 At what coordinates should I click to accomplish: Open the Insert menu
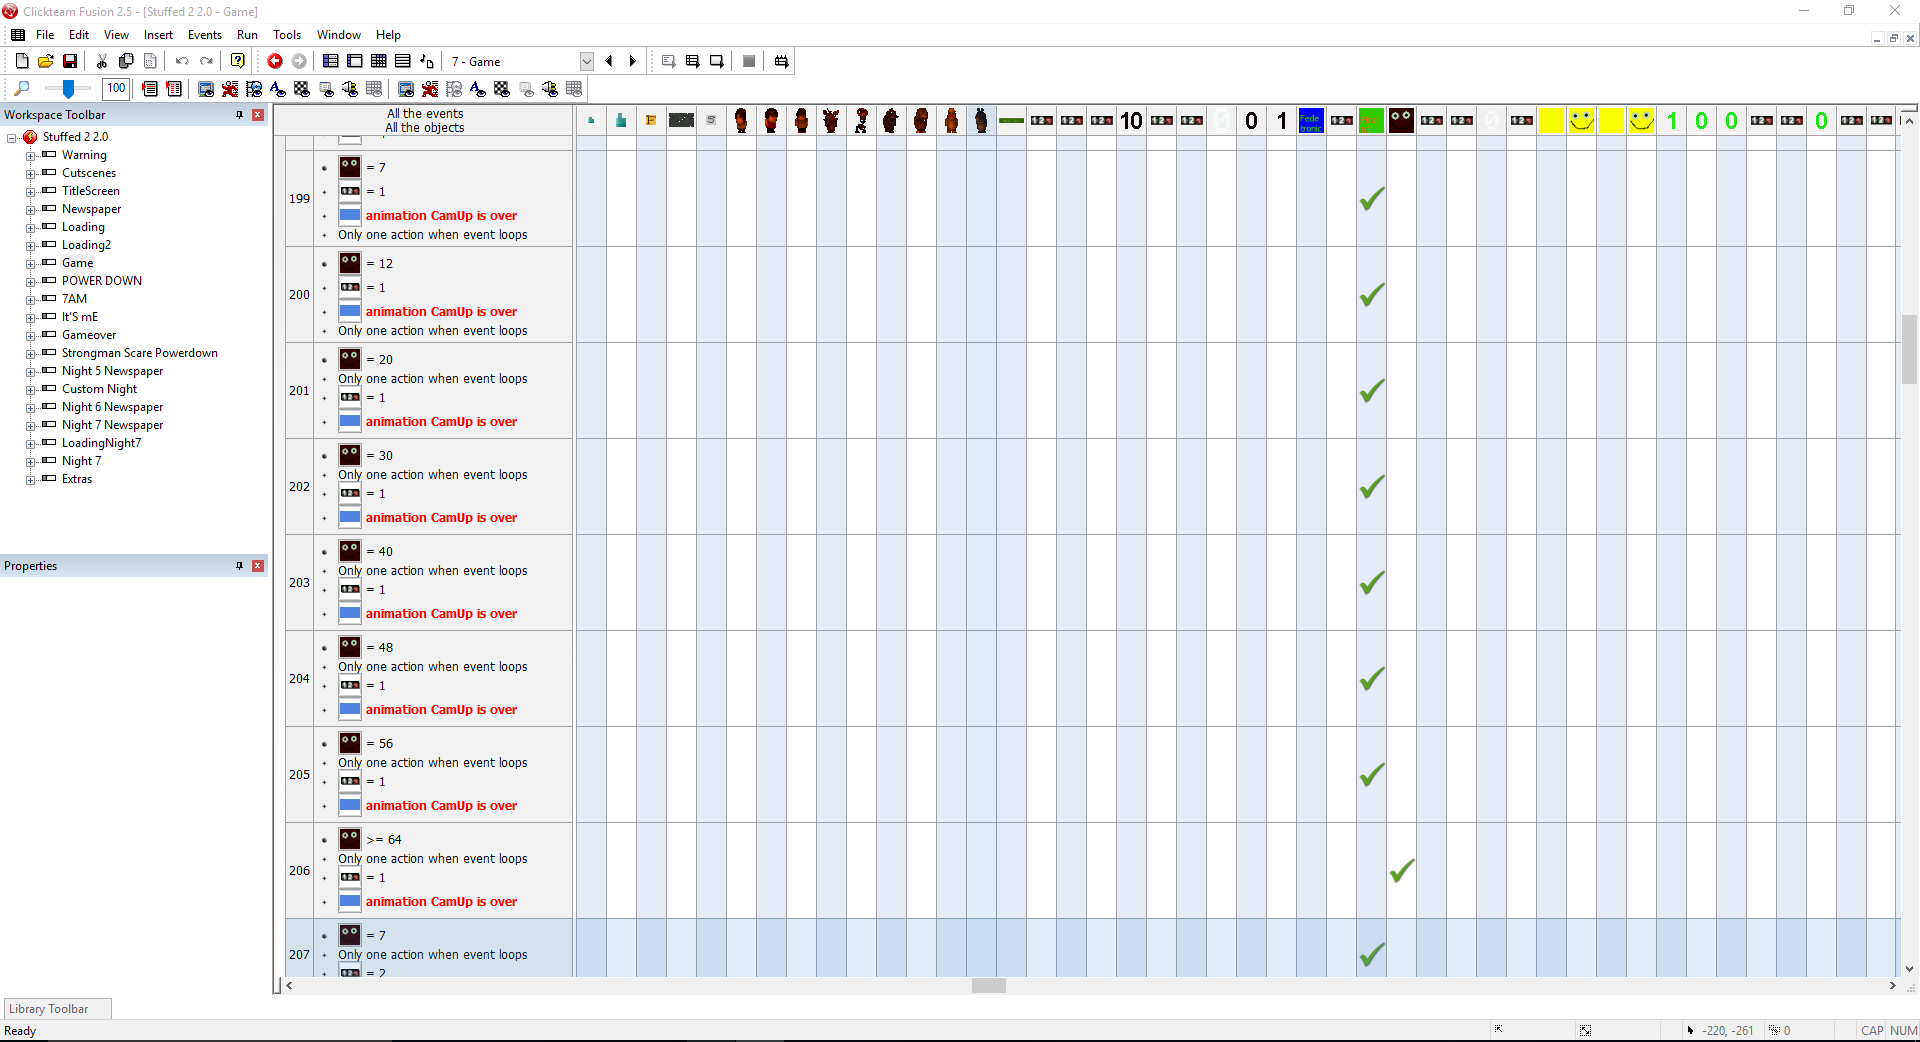coord(158,35)
